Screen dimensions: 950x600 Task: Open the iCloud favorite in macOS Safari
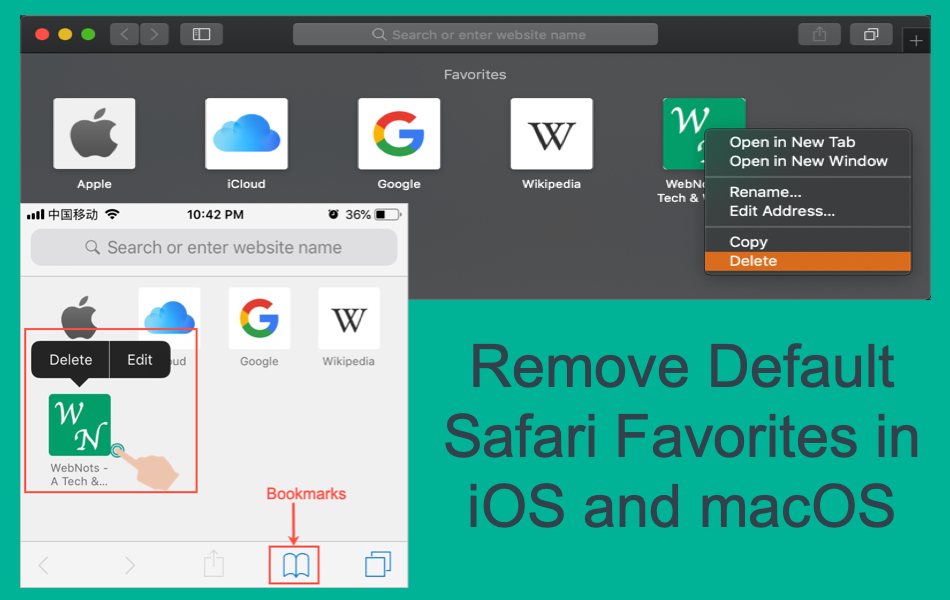pyautogui.click(x=247, y=133)
